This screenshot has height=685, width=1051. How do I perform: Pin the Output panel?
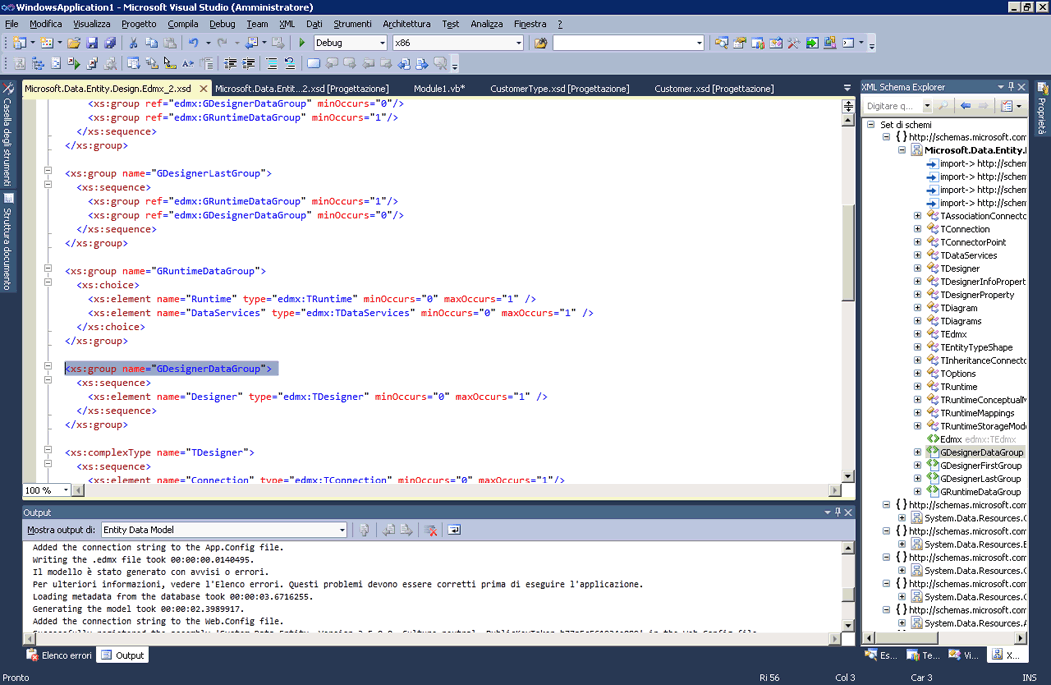[837, 512]
